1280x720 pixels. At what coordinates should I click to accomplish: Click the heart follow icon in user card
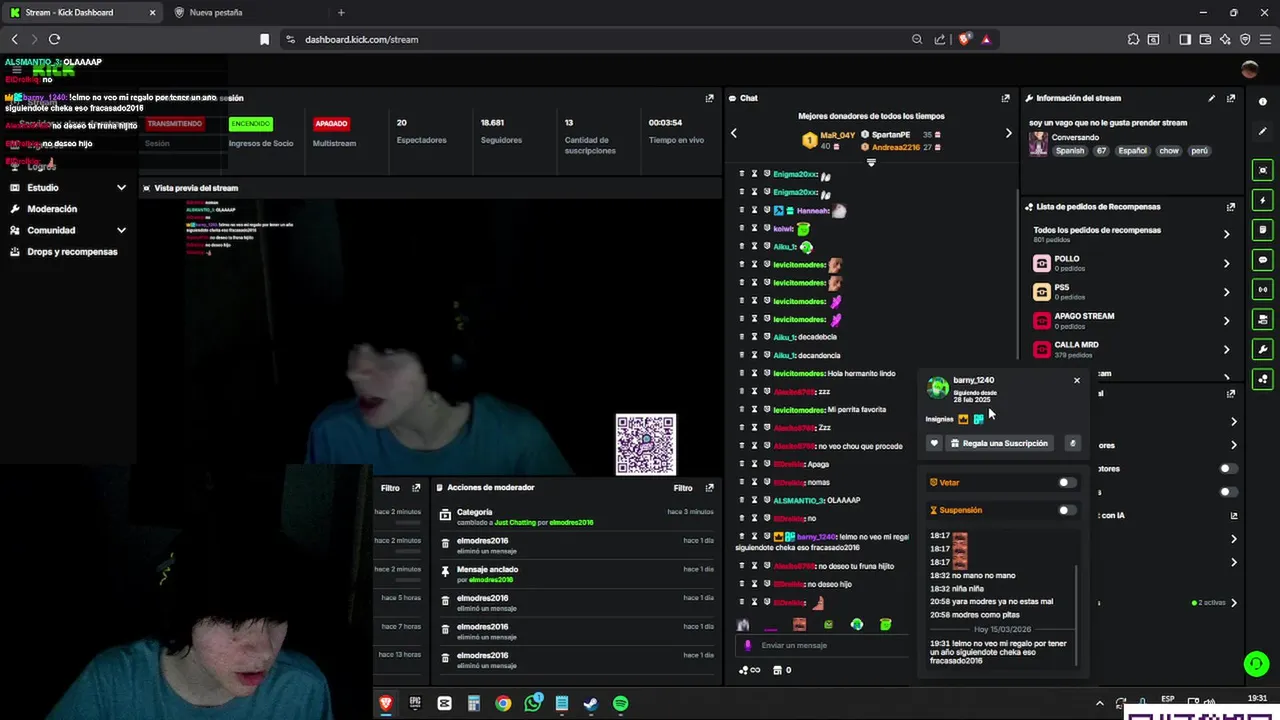coord(934,443)
